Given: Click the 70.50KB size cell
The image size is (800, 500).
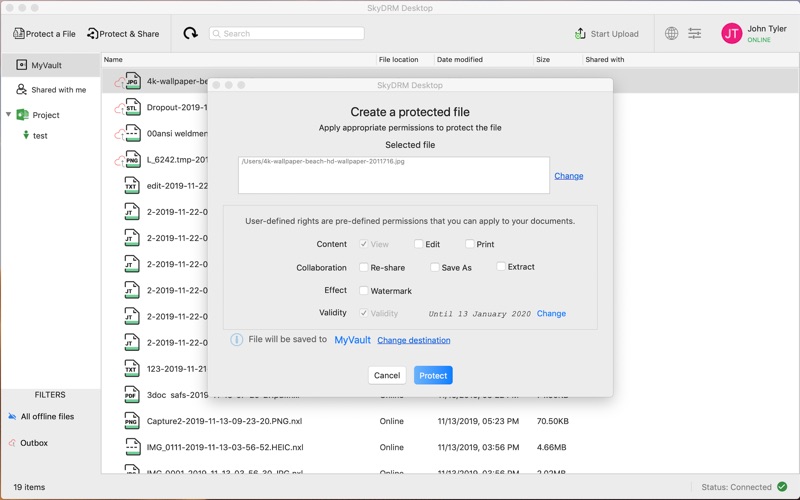Looking at the screenshot, I should [x=553, y=421].
